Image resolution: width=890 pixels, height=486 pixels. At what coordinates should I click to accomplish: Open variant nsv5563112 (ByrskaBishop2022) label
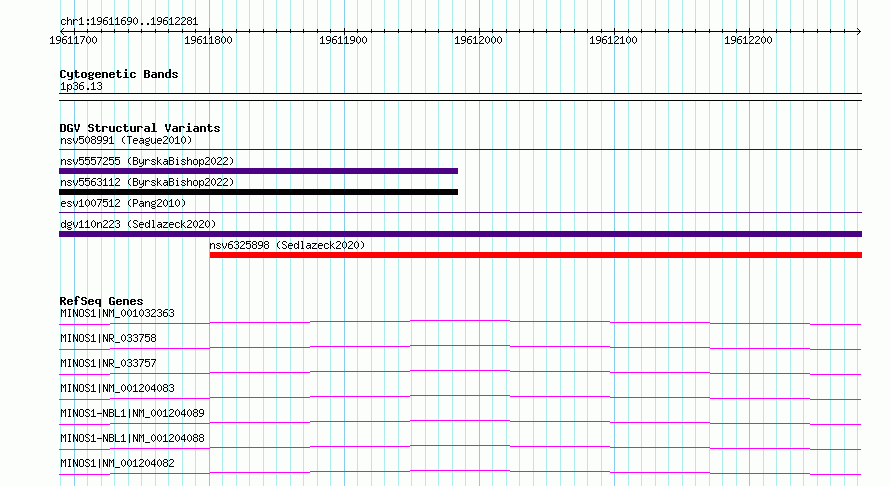pos(147,182)
